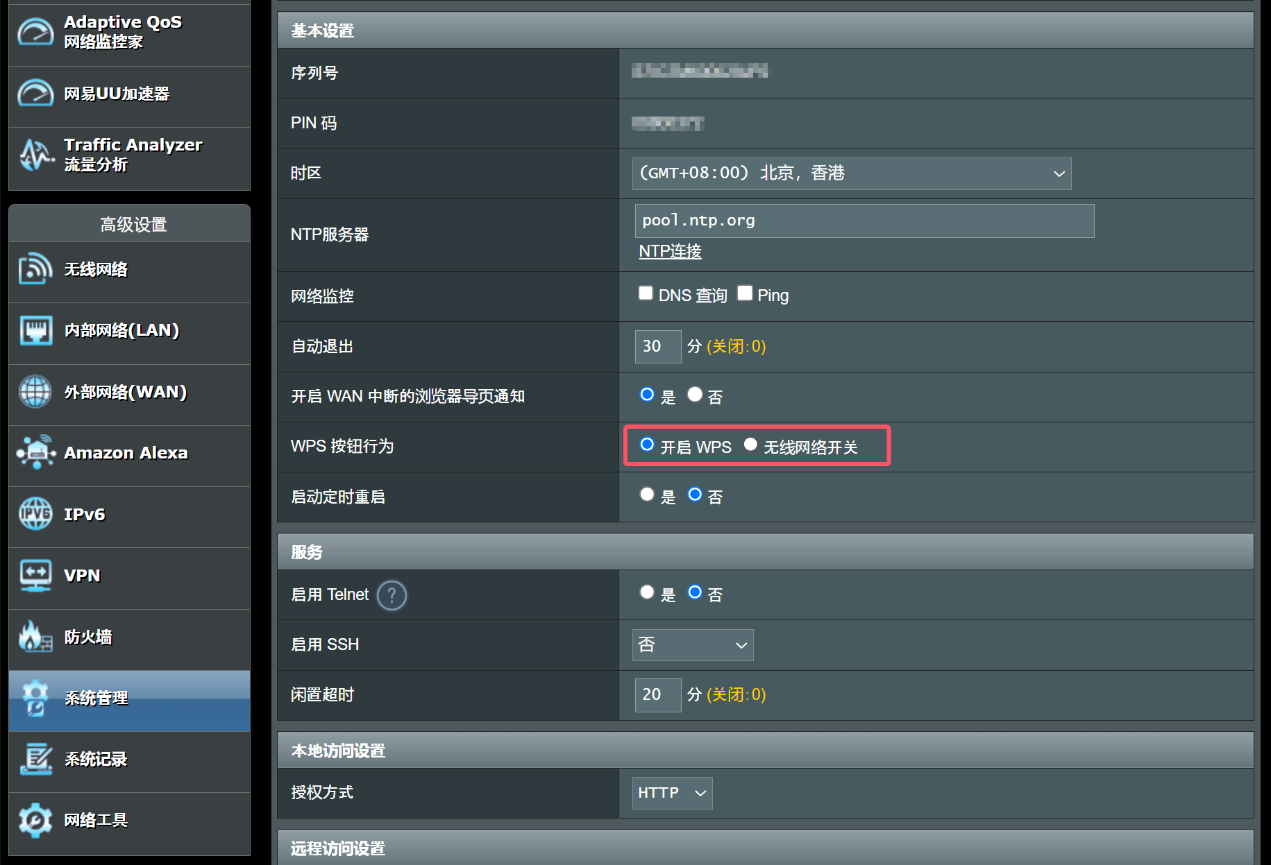Choose 开启 WPS for WPS button behavior

click(647, 445)
